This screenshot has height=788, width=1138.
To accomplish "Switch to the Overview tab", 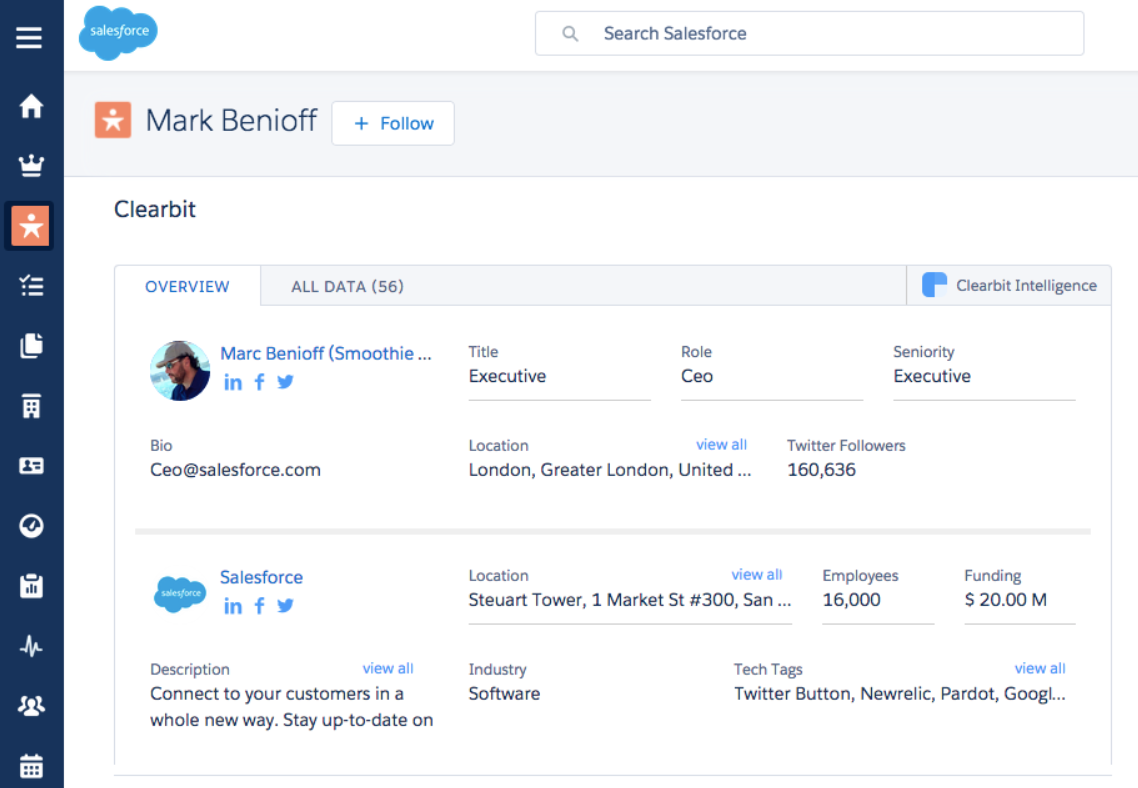I will pyautogui.click(x=187, y=287).
